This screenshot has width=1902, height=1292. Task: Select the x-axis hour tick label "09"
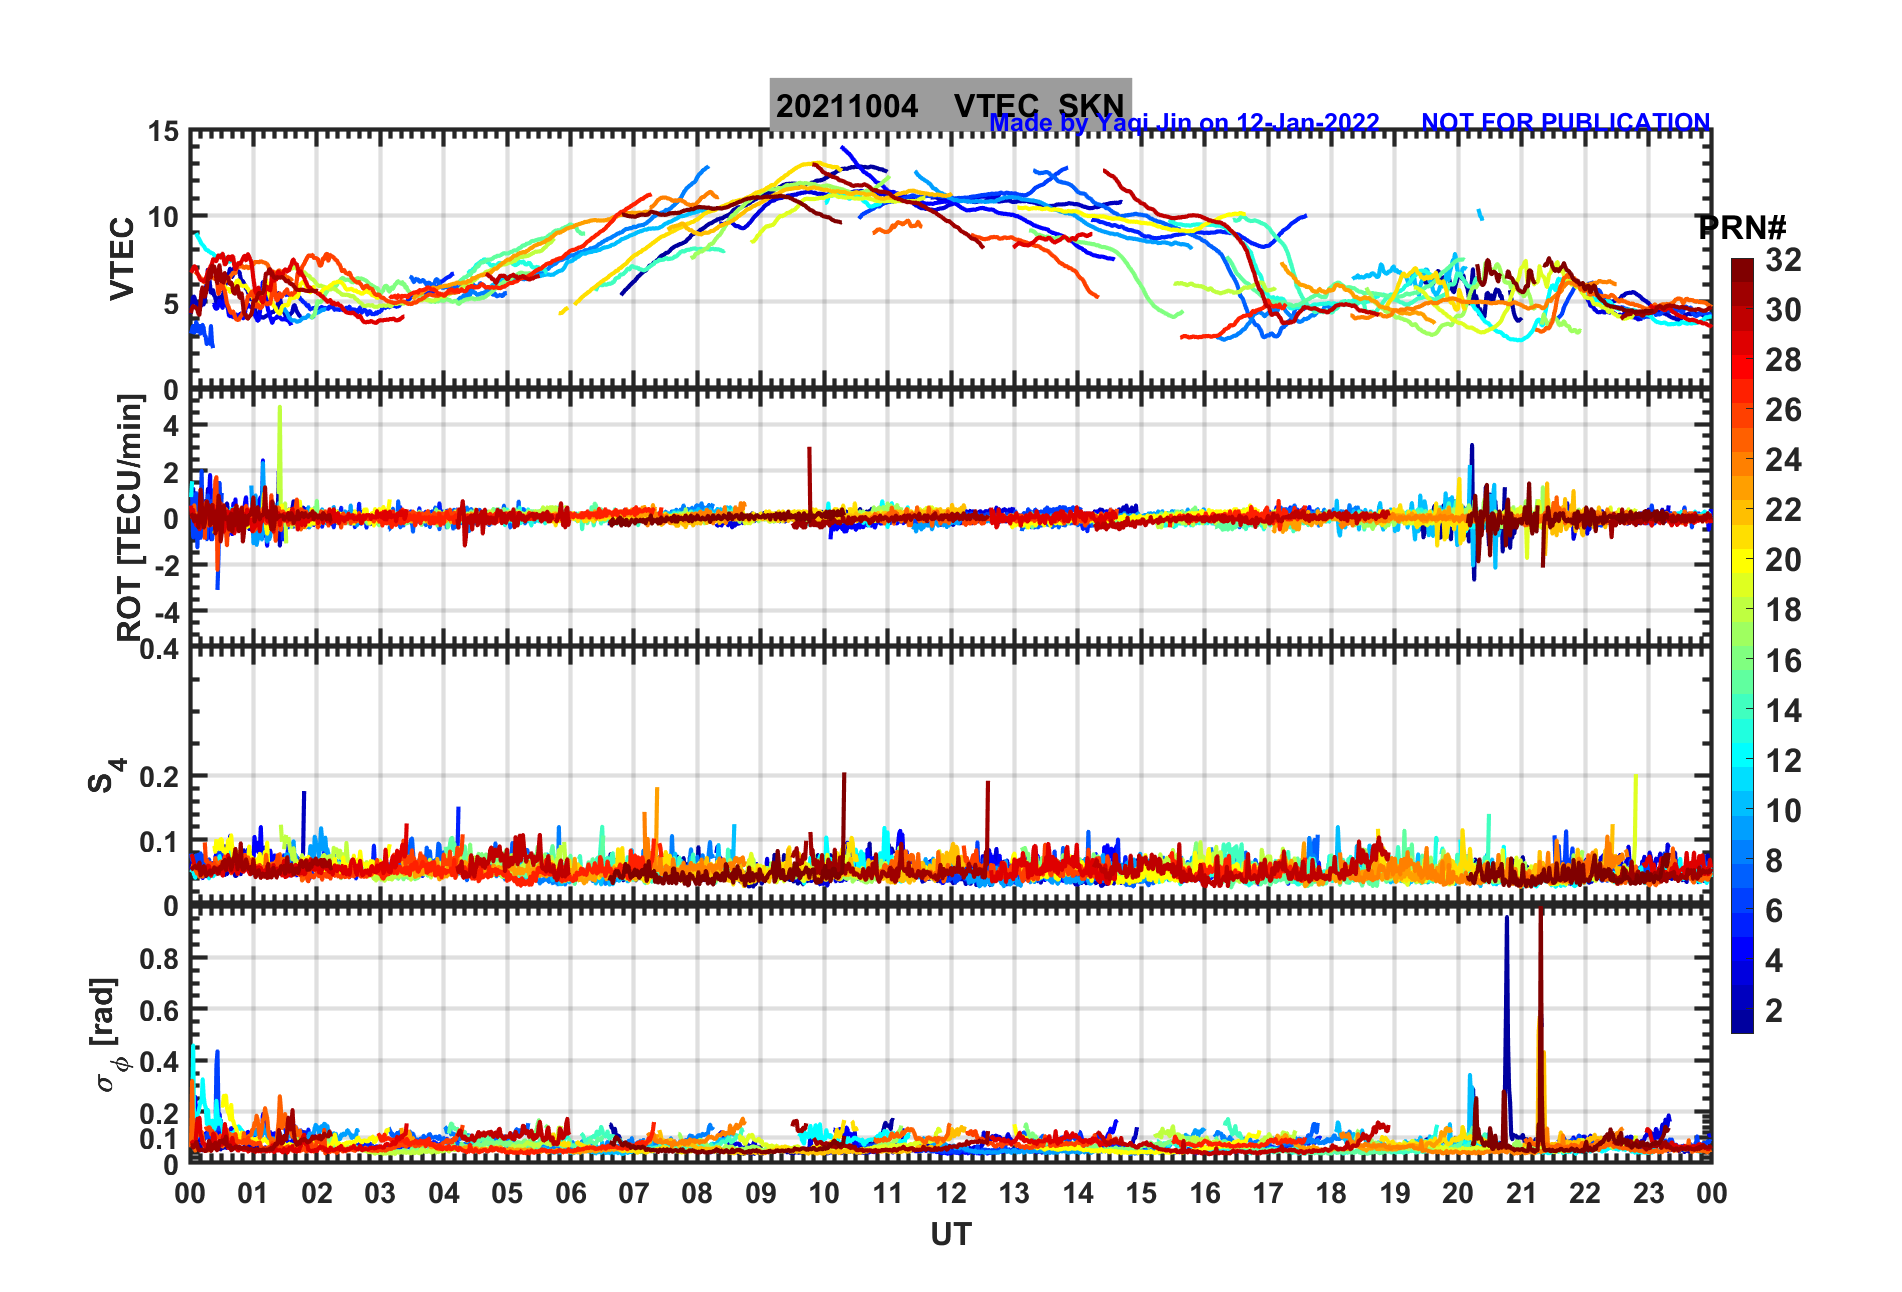coord(760,1193)
